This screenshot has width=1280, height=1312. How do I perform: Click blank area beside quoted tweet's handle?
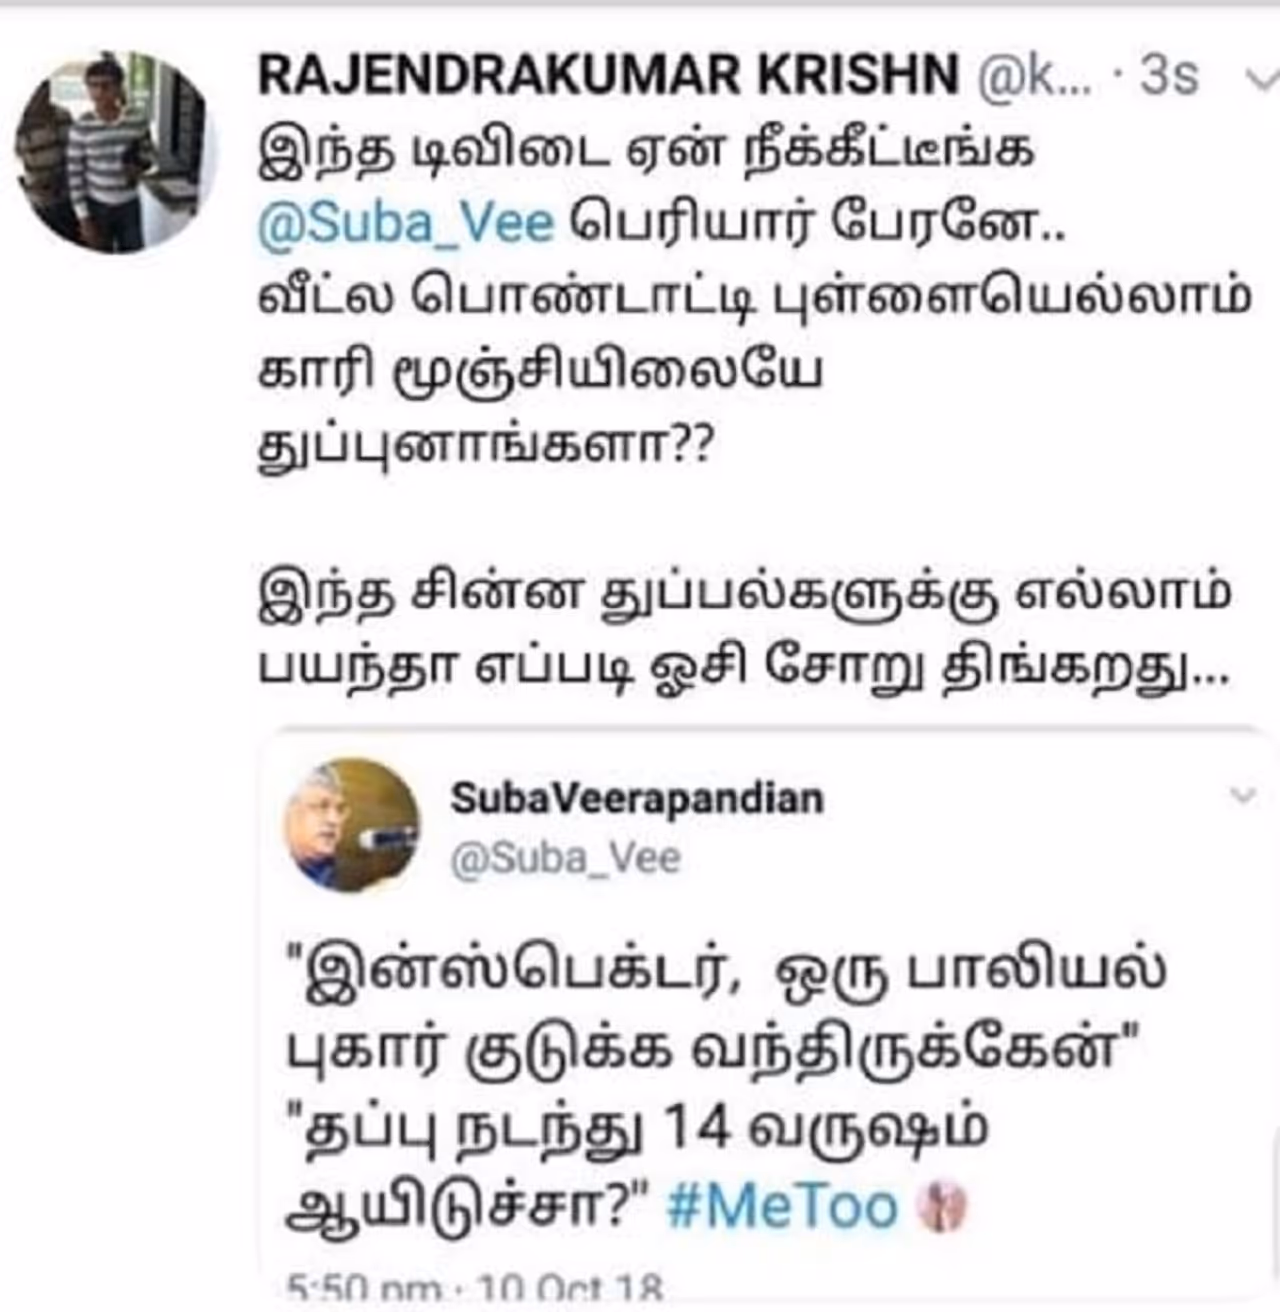(x=950, y=858)
